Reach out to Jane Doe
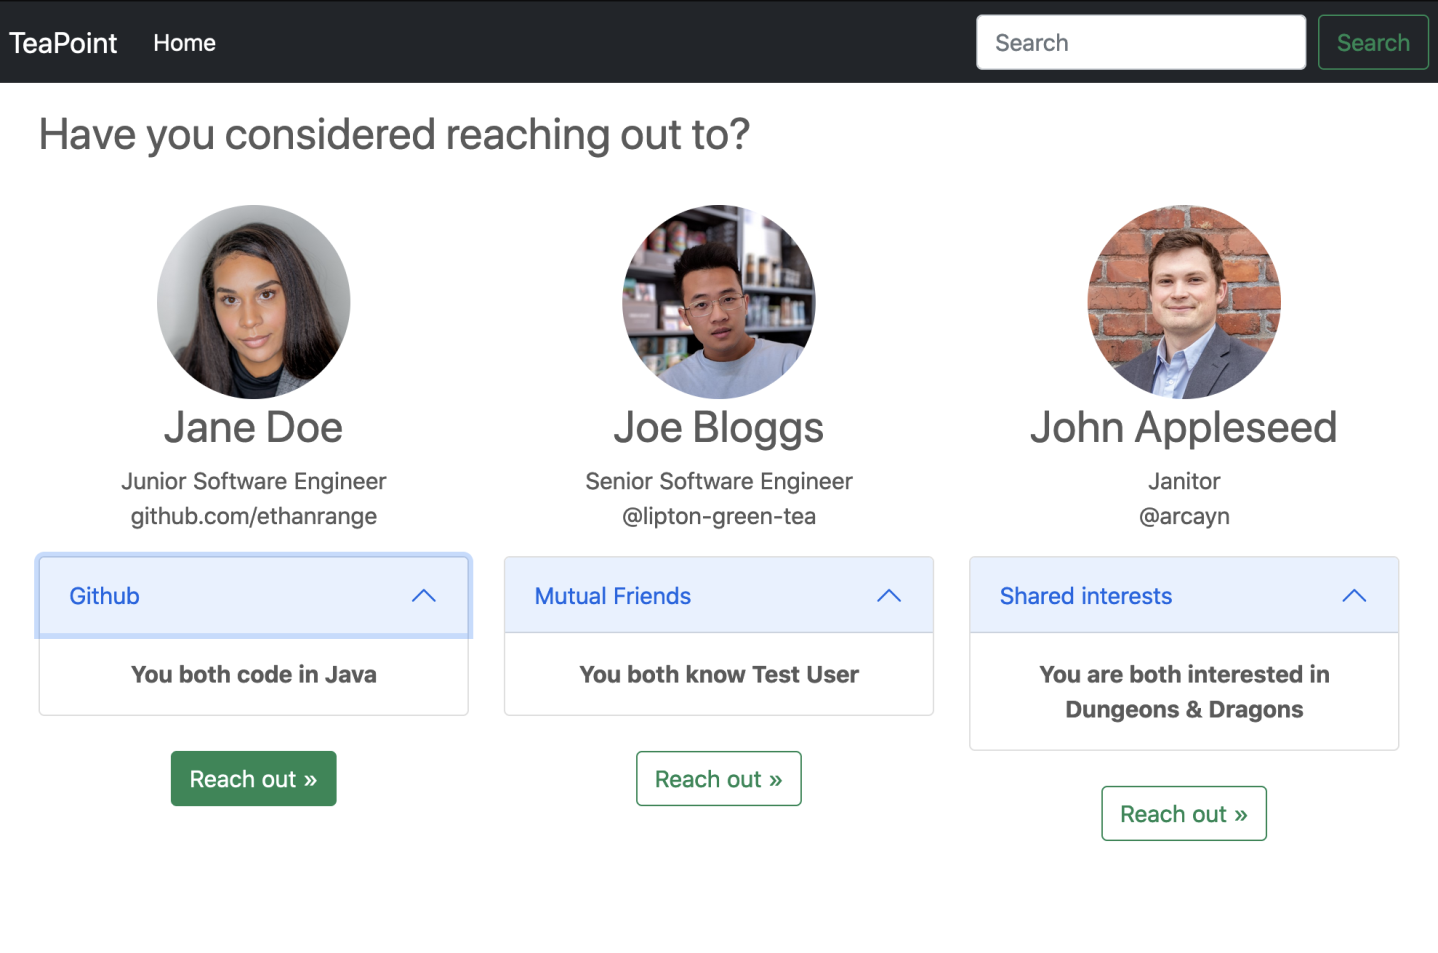This screenshot has height=953, width=1438. (254, 779)
